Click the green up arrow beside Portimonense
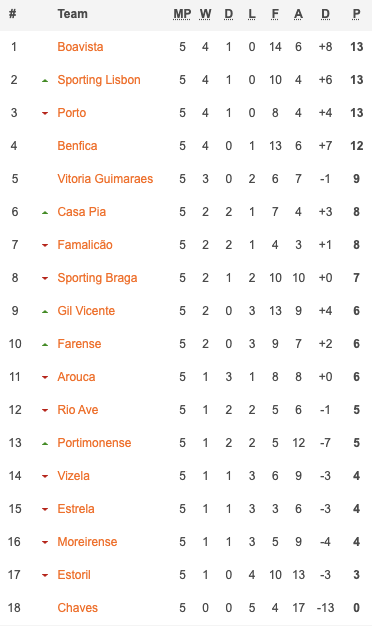The image size is (372, 626). [x=45, y=444]
